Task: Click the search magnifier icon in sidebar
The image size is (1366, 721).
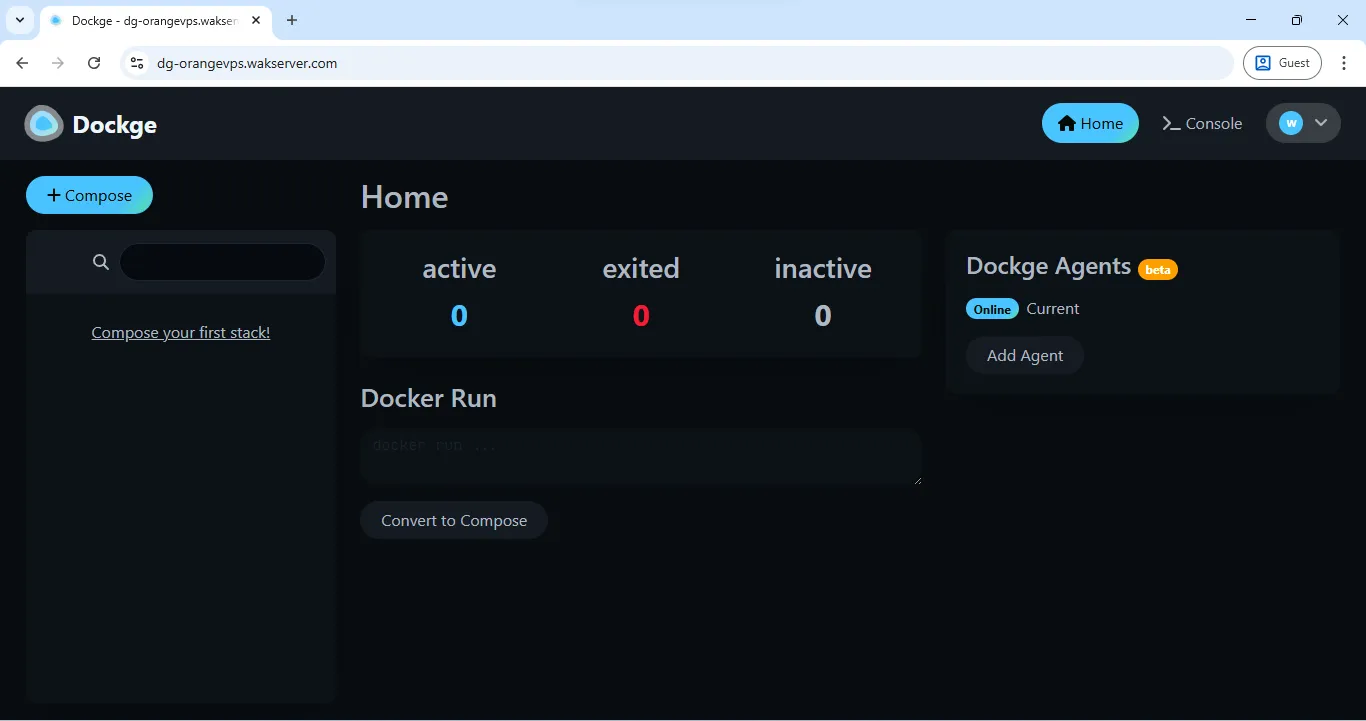Action: point(100,261)
